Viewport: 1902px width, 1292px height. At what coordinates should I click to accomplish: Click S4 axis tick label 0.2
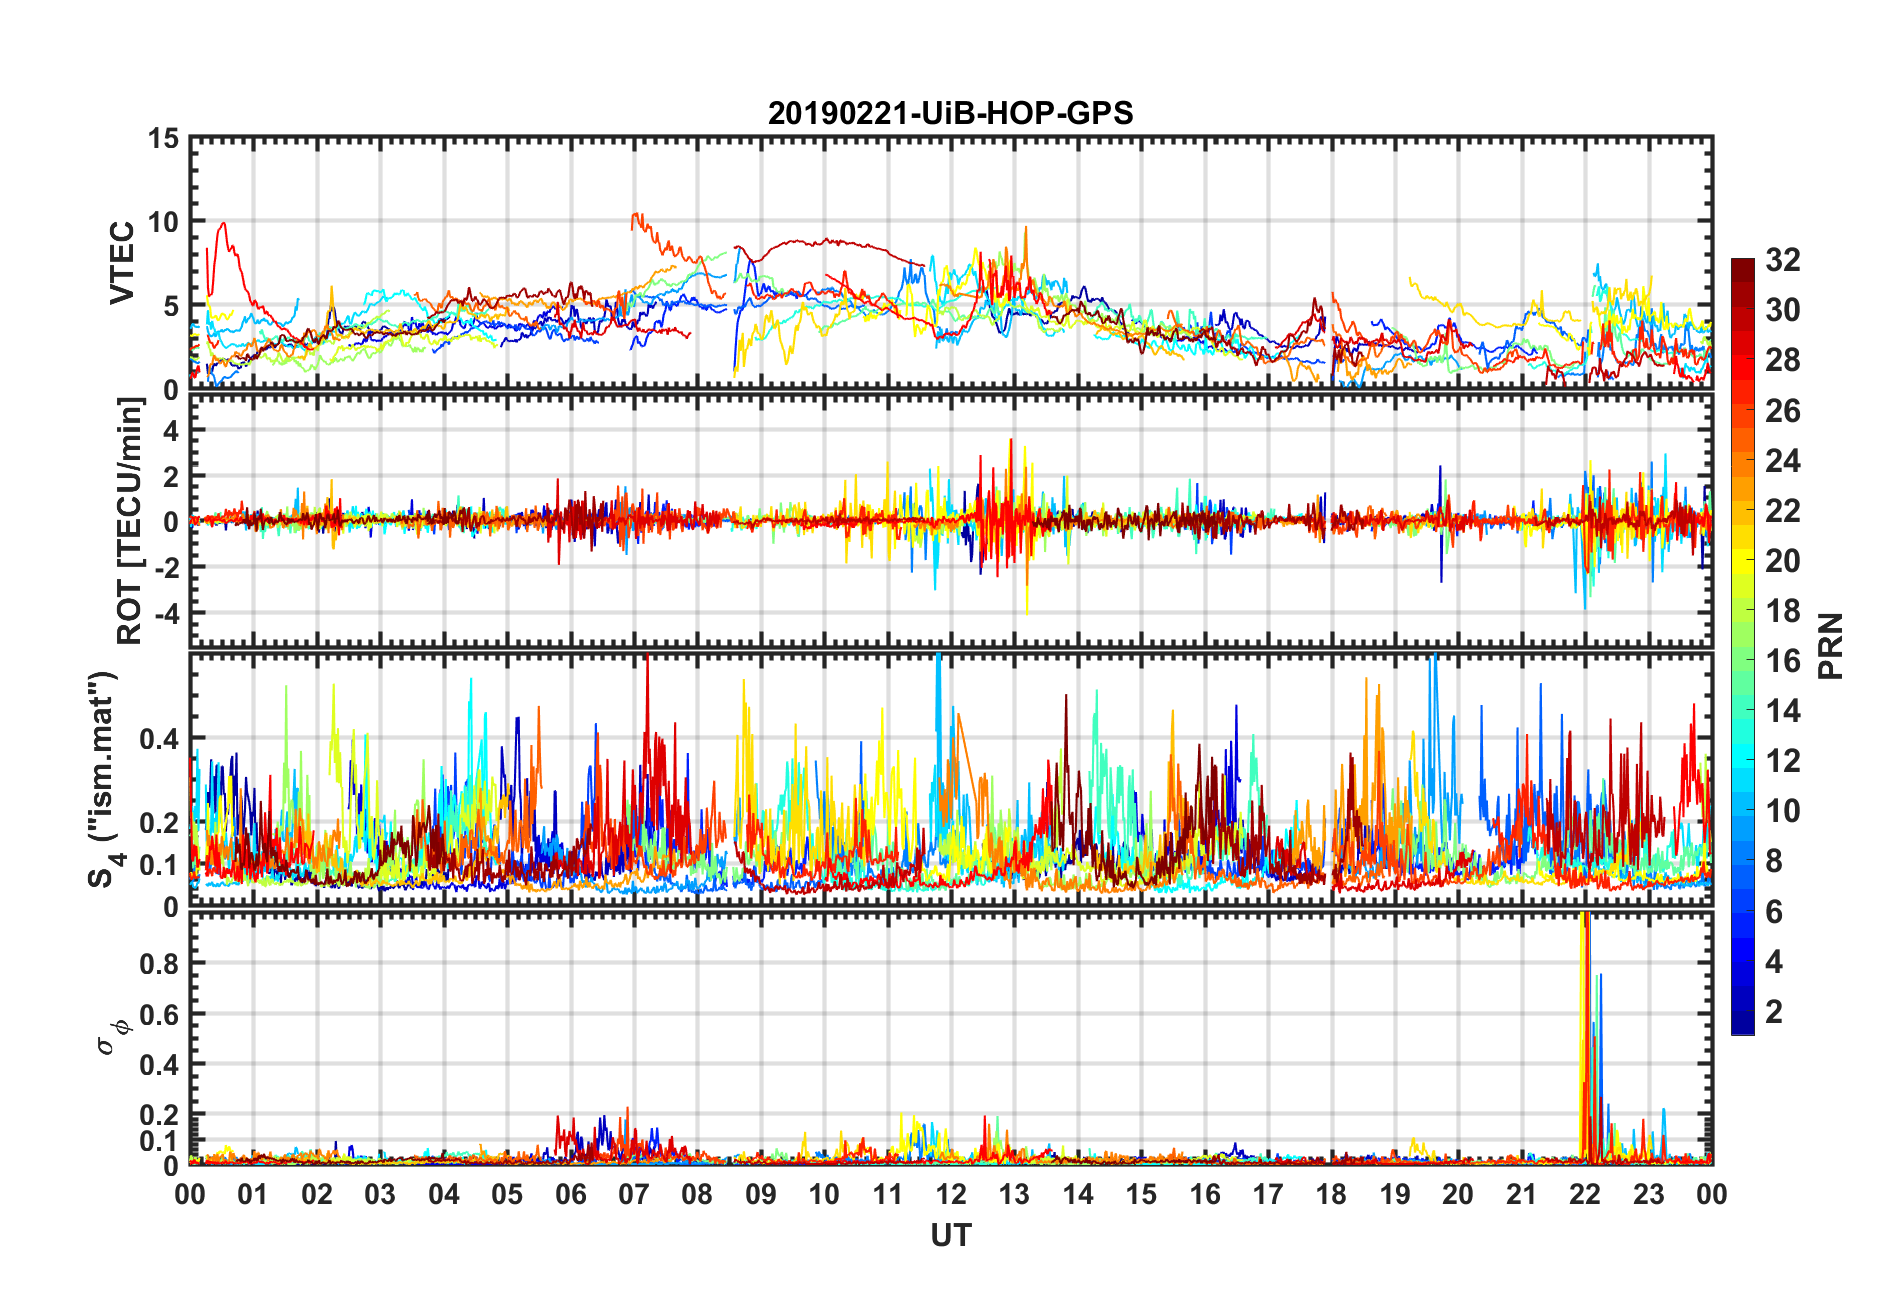click(159, 824)
